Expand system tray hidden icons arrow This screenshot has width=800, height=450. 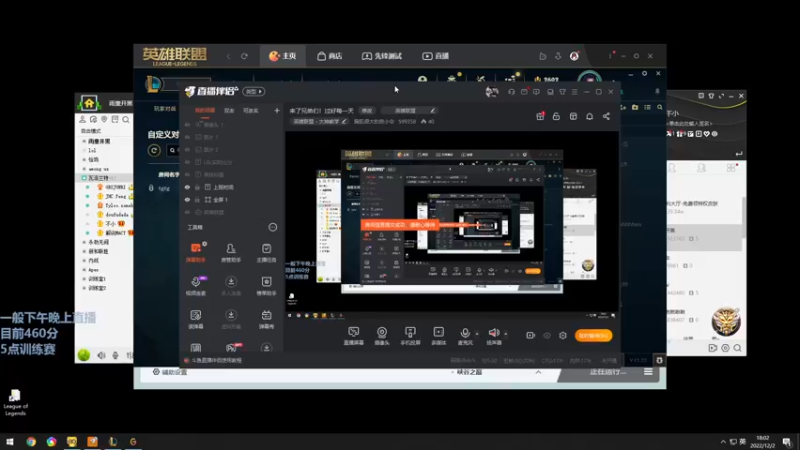coord(723,442)
